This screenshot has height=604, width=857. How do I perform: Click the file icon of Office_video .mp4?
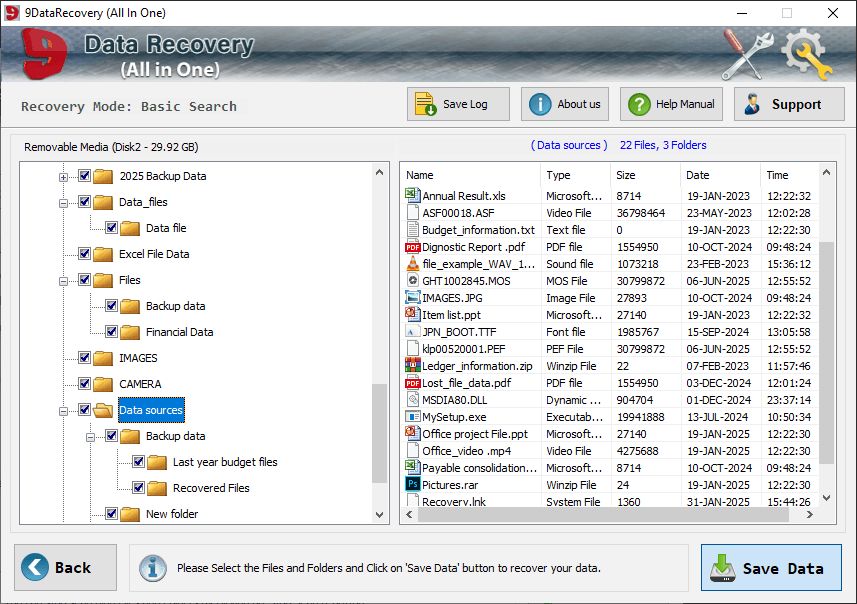pos(413,450)
